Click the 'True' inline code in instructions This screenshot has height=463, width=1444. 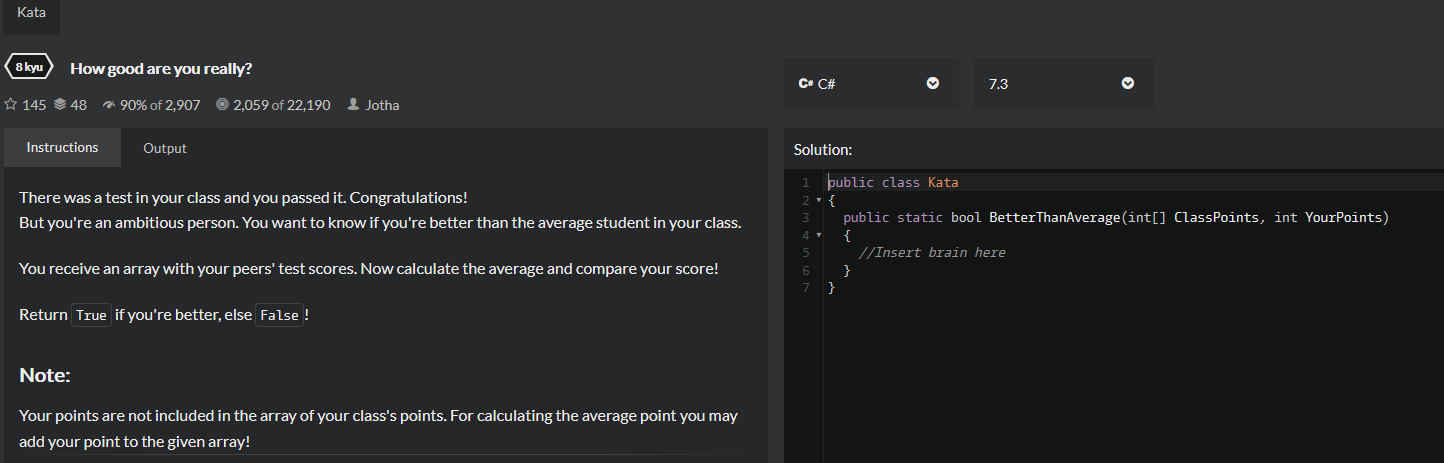pyautogui.click(x=91, y=315)
